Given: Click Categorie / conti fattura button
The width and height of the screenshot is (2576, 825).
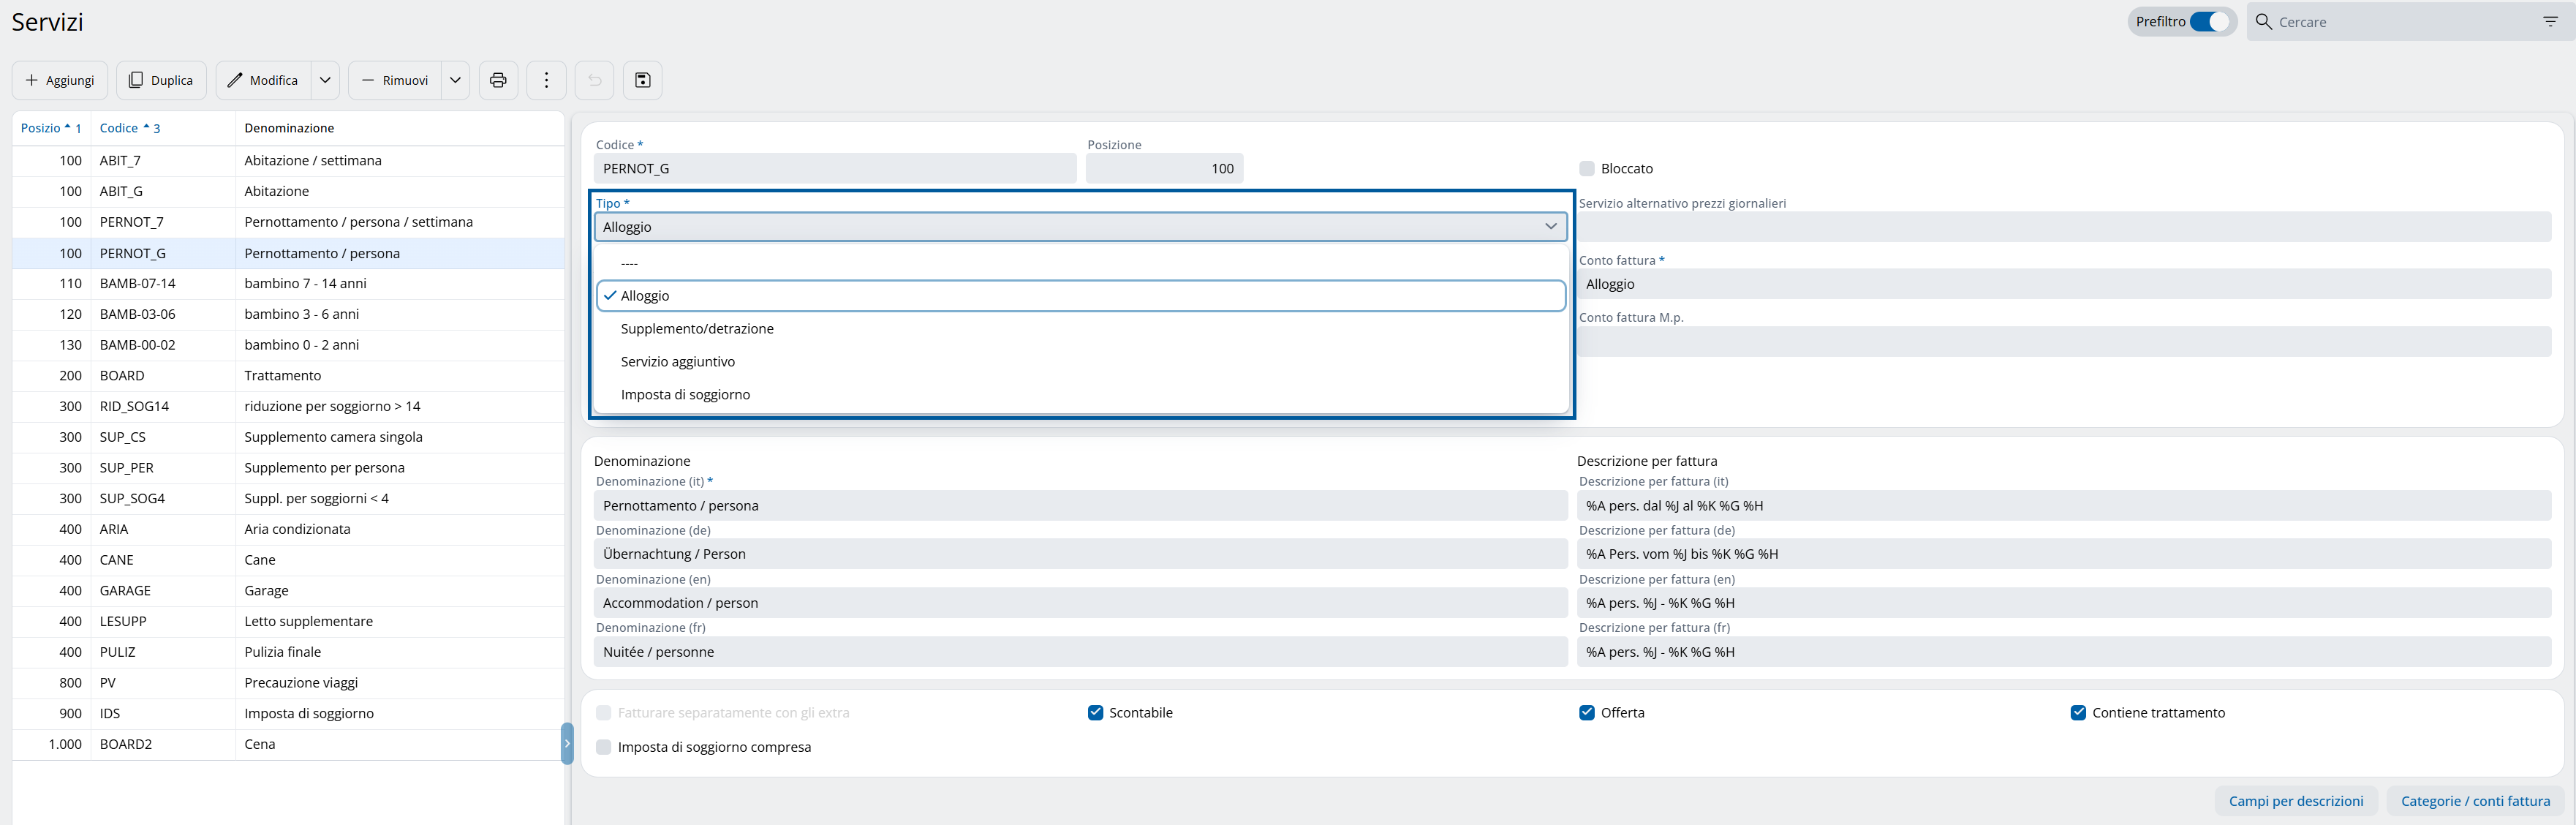Looking at the screenshot, I should pyautogui.click(x=2475, y=801).
